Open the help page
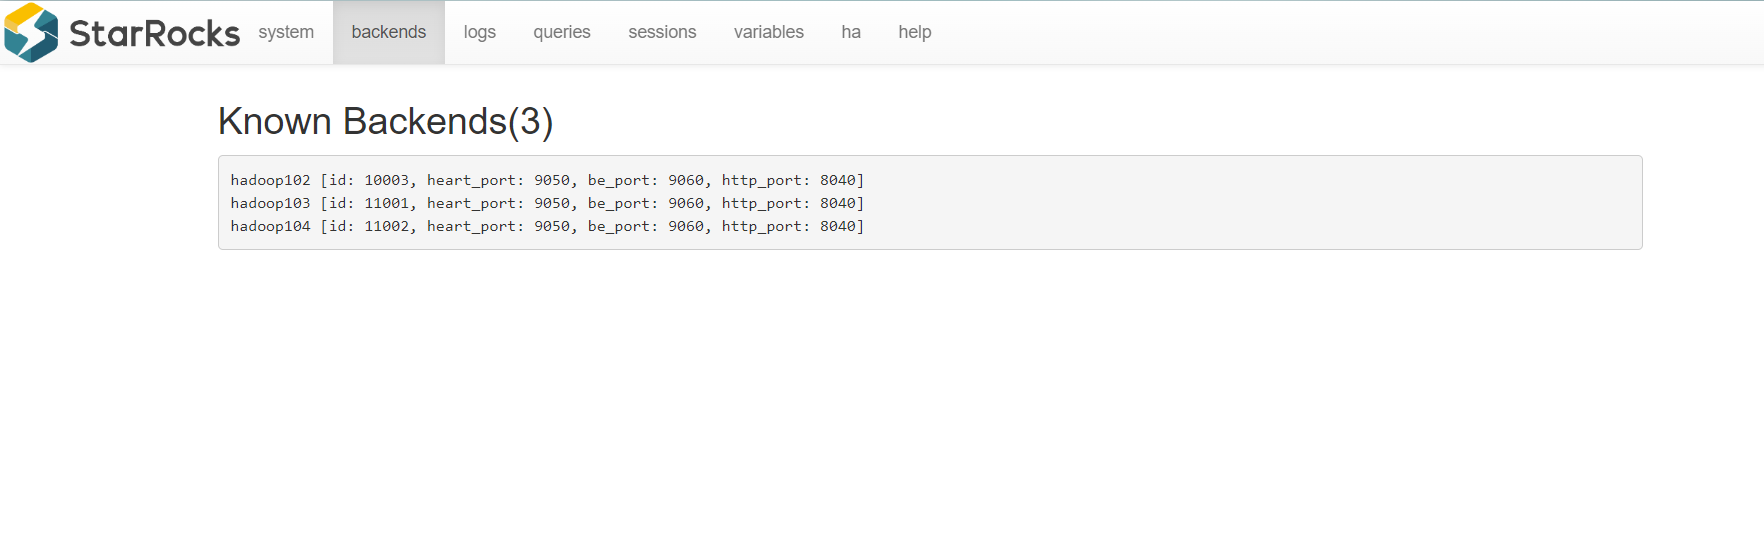 pyautogui.click(x=915, y=32)
